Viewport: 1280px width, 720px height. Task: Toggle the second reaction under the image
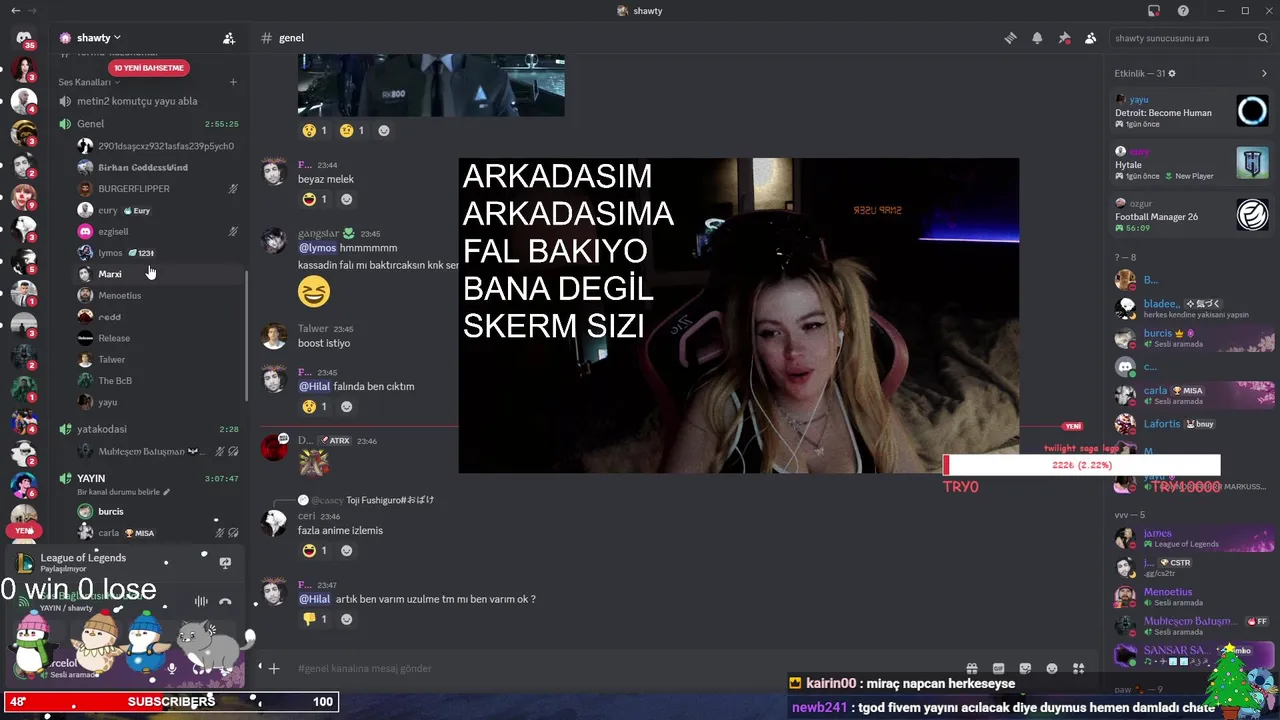pyautogui.click(x=352, y=130)
